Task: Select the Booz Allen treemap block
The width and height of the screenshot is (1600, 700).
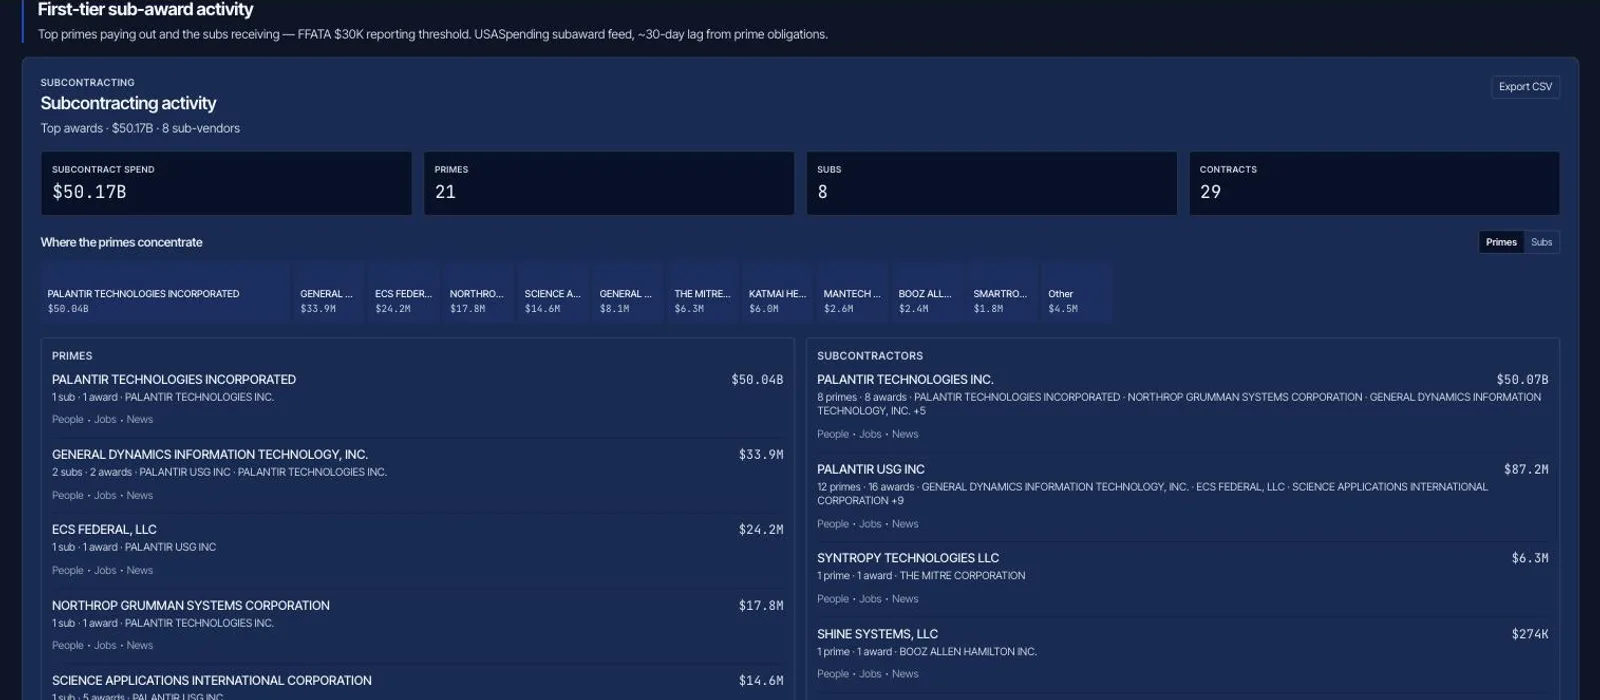Action: [x=927, y=292]
